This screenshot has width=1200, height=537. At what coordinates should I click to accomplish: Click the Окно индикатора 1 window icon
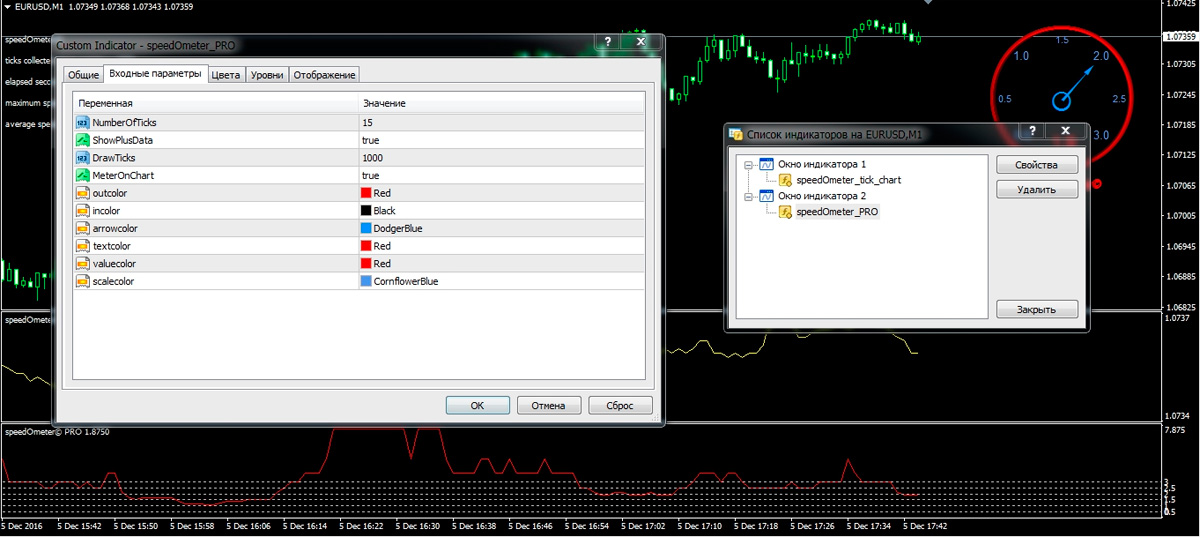pyautogui.click(x=766, y=164)
